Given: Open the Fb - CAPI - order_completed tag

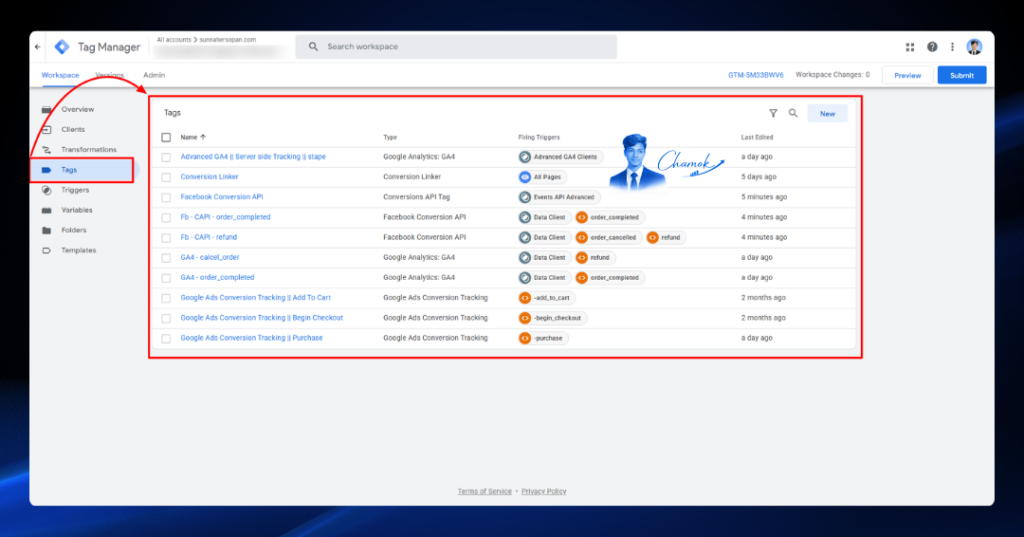Looking at the screenshot, I should click(x=225, y=218).
